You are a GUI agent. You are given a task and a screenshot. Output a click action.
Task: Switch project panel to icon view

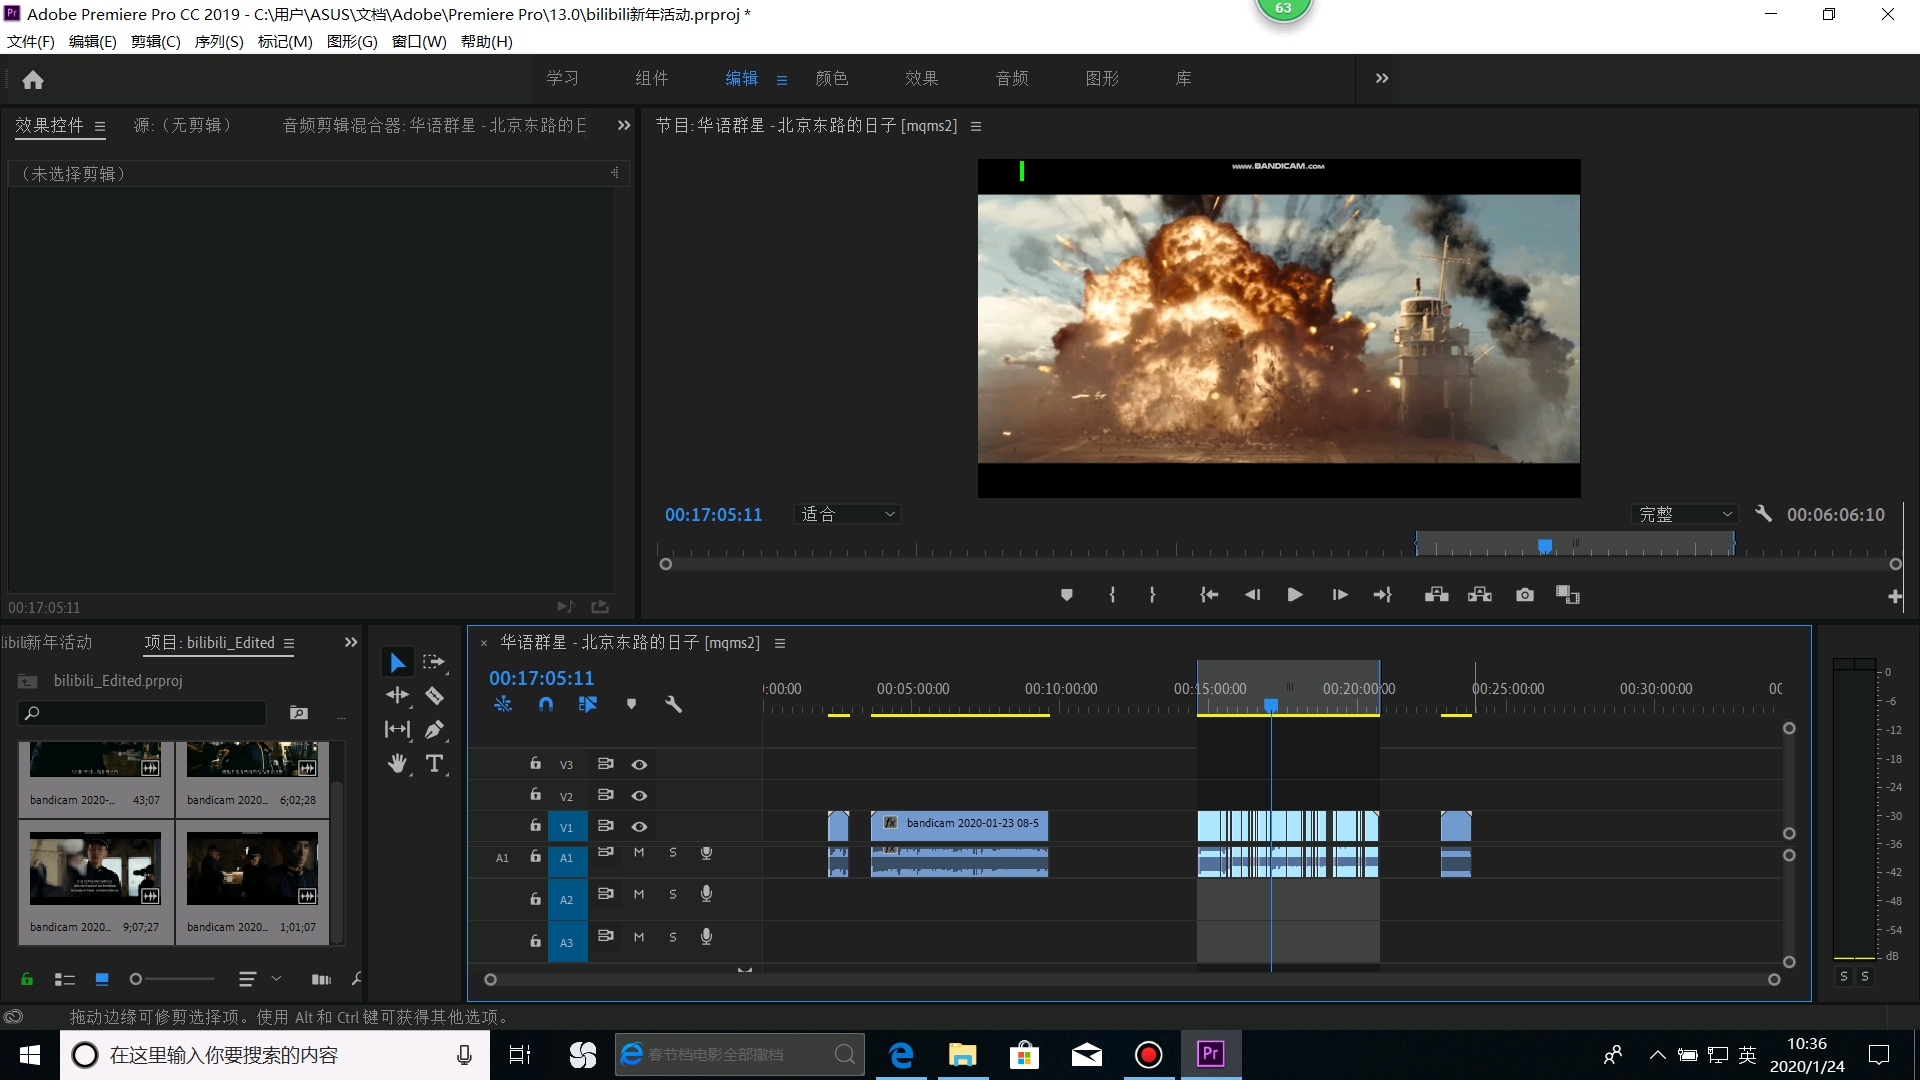pos(102,979)
